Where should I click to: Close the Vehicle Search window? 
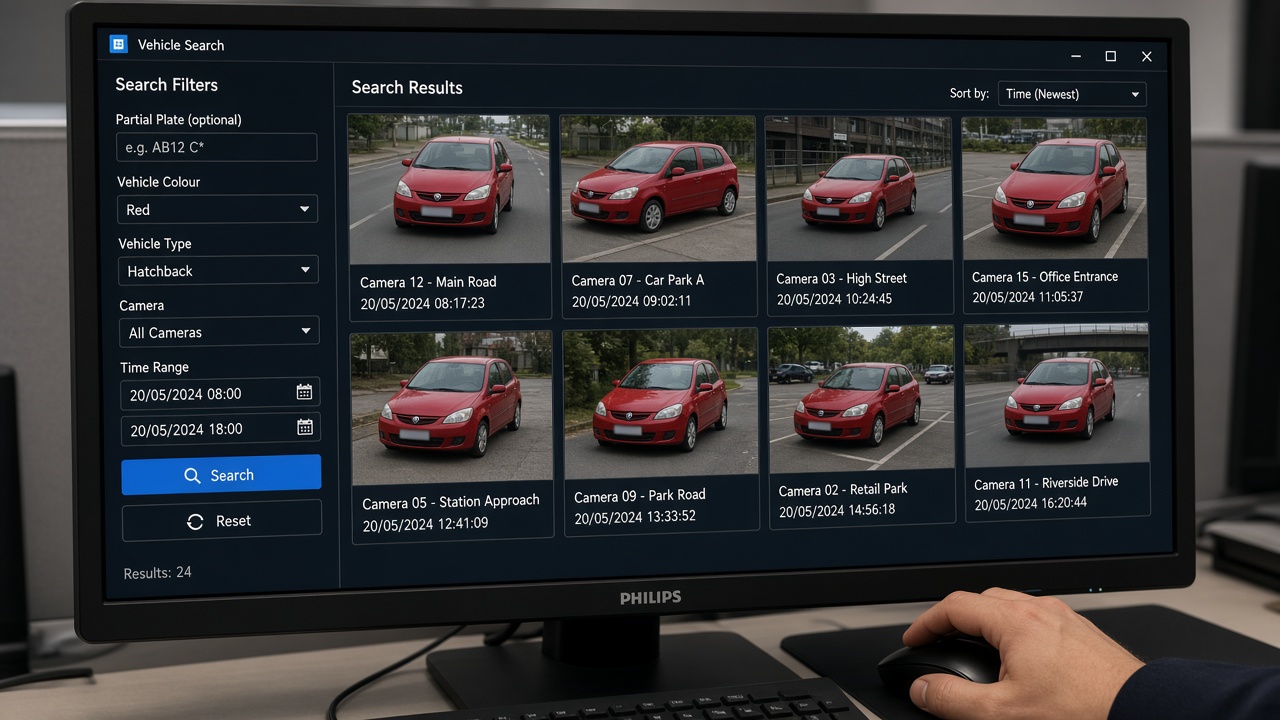1147,57
